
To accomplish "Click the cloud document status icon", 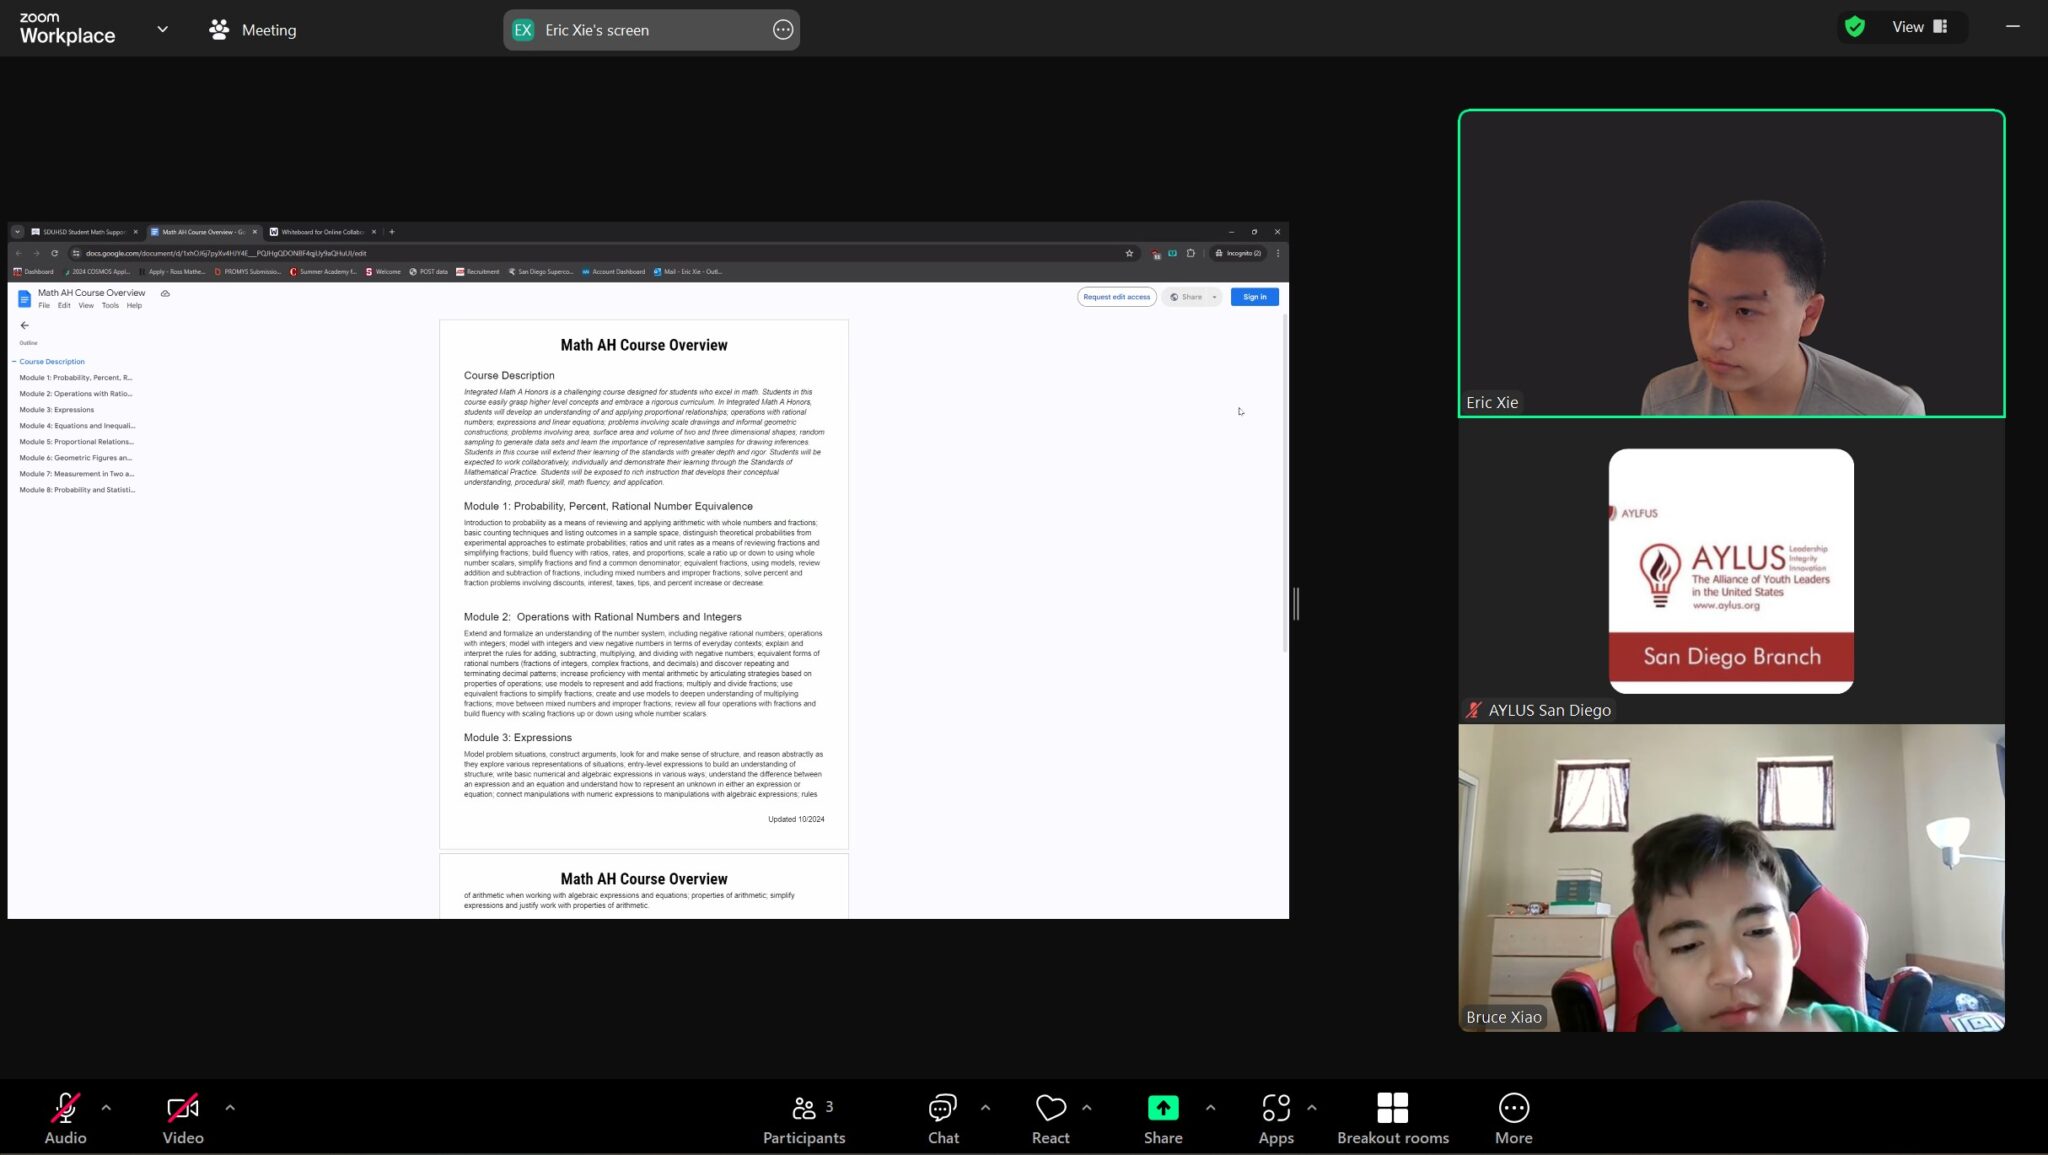I will pyautogui.click(x=165, y=293).
